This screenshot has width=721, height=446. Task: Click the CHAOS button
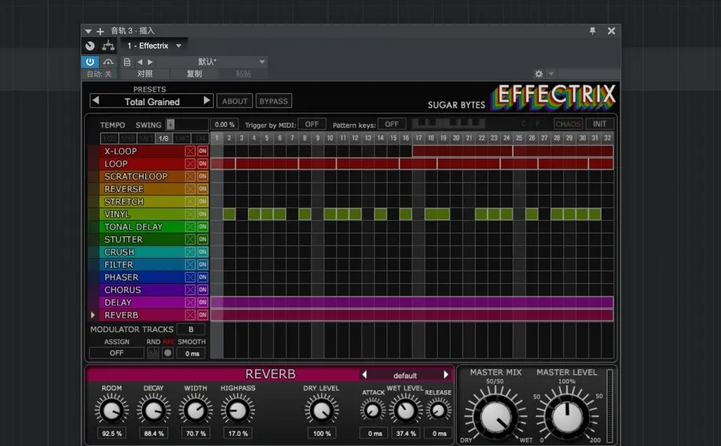(x=568, y=124)
